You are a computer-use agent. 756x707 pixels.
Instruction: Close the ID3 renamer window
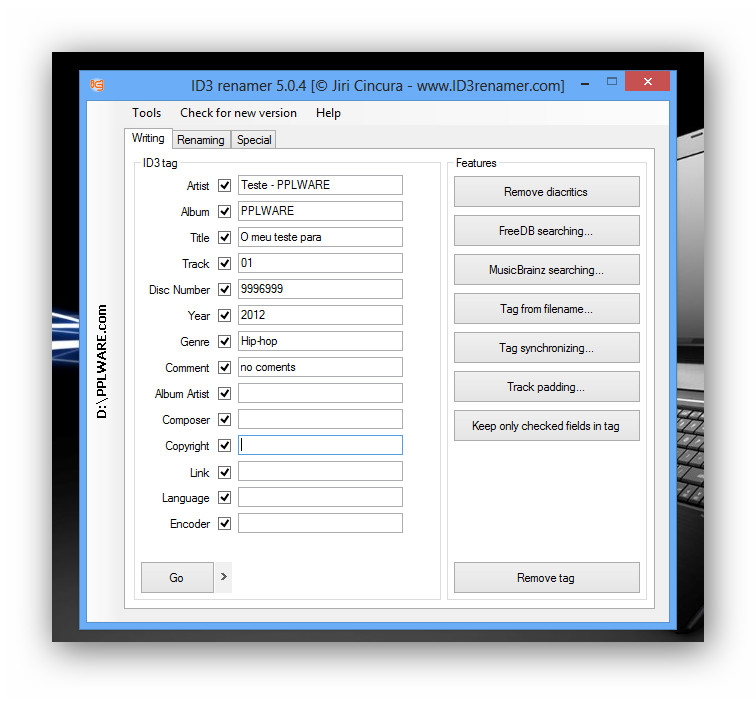coord(648,82)
